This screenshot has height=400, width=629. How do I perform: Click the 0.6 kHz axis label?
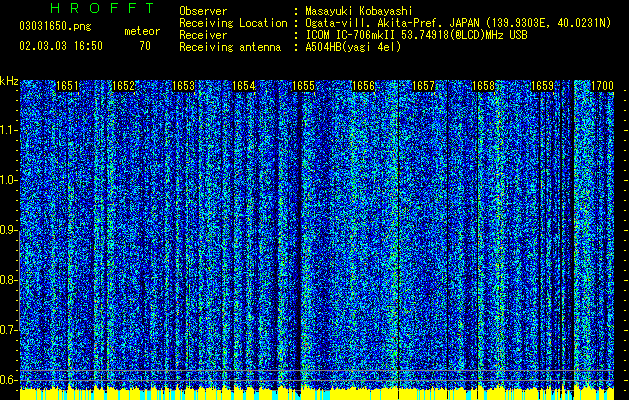(9, 380)
